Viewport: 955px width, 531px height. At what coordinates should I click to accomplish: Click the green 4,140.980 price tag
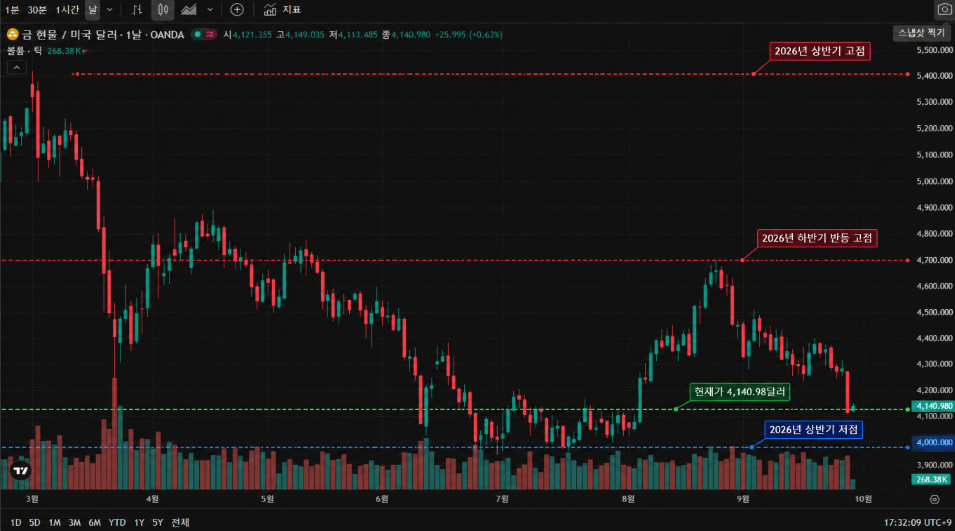point(932,406)
